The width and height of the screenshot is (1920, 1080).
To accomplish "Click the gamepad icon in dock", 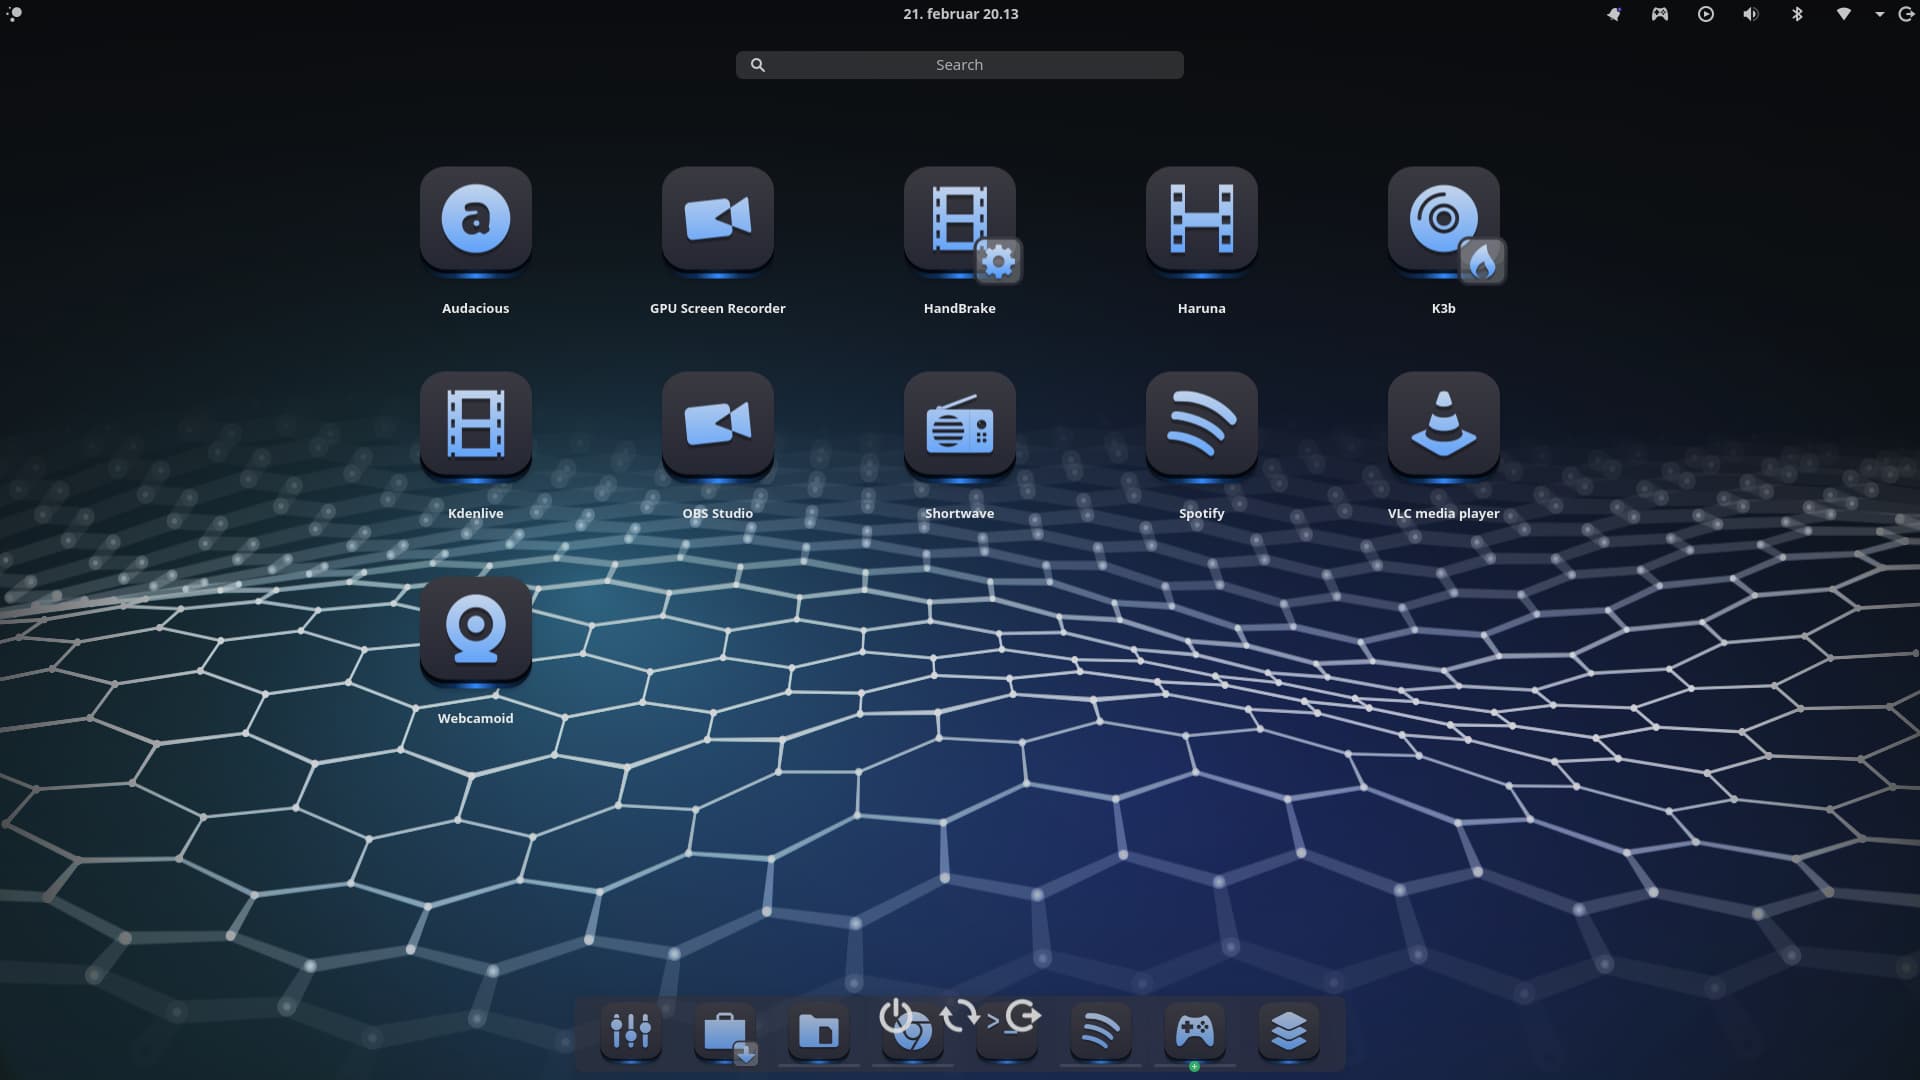I will (1195, 1031).
